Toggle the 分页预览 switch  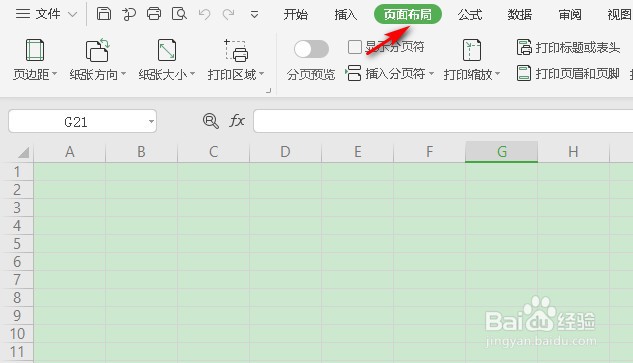click(x=311, y=49)
